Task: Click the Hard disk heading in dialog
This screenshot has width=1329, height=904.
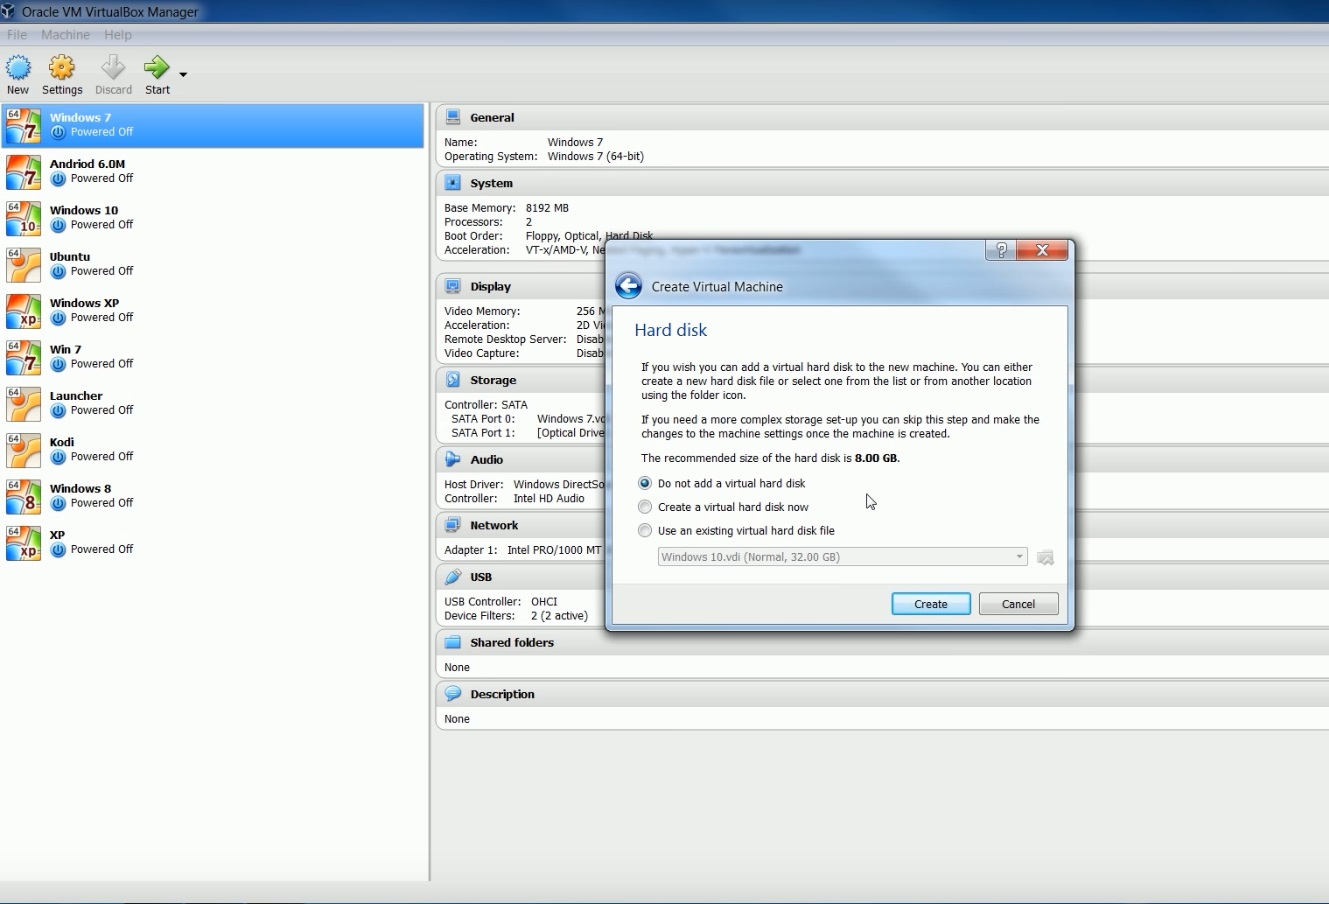Action: 671,330
